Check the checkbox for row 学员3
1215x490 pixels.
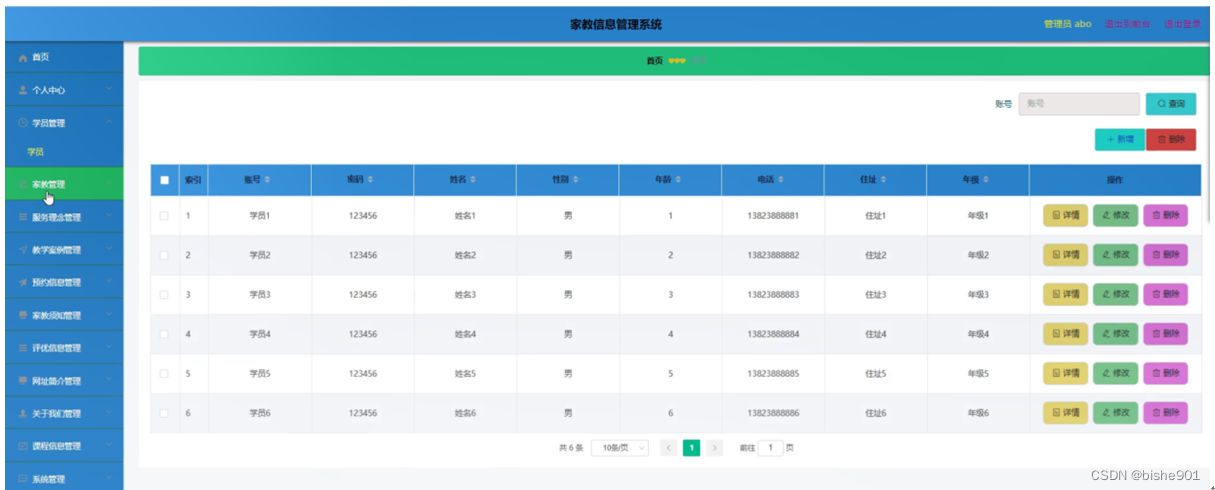[x=165, y=295]
